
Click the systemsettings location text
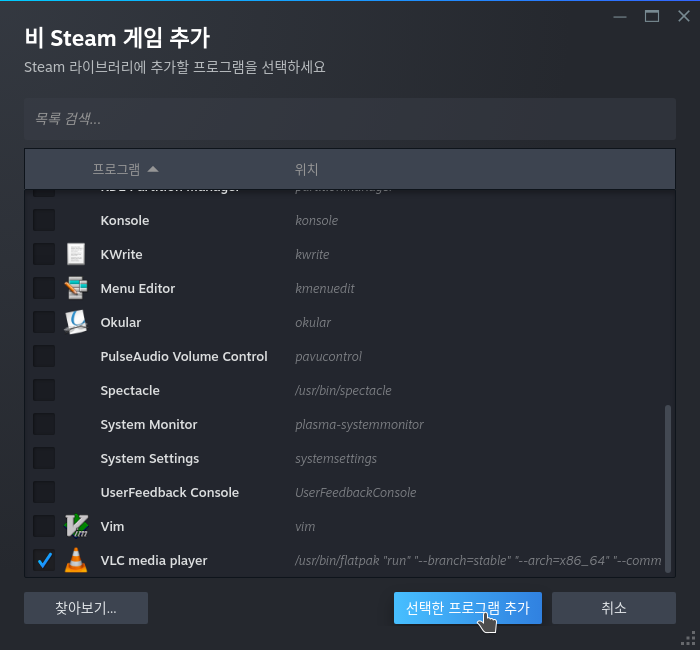coord(336,458)
